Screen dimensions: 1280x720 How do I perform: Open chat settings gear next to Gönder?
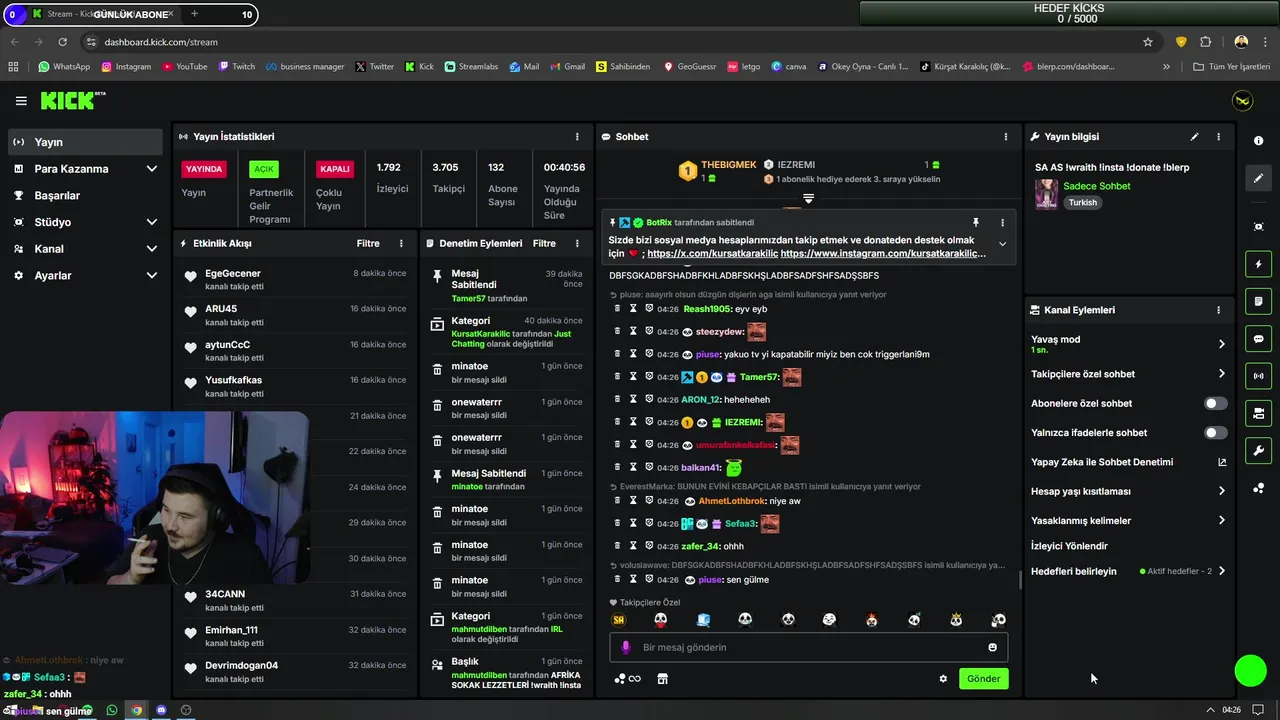(942, 678)
